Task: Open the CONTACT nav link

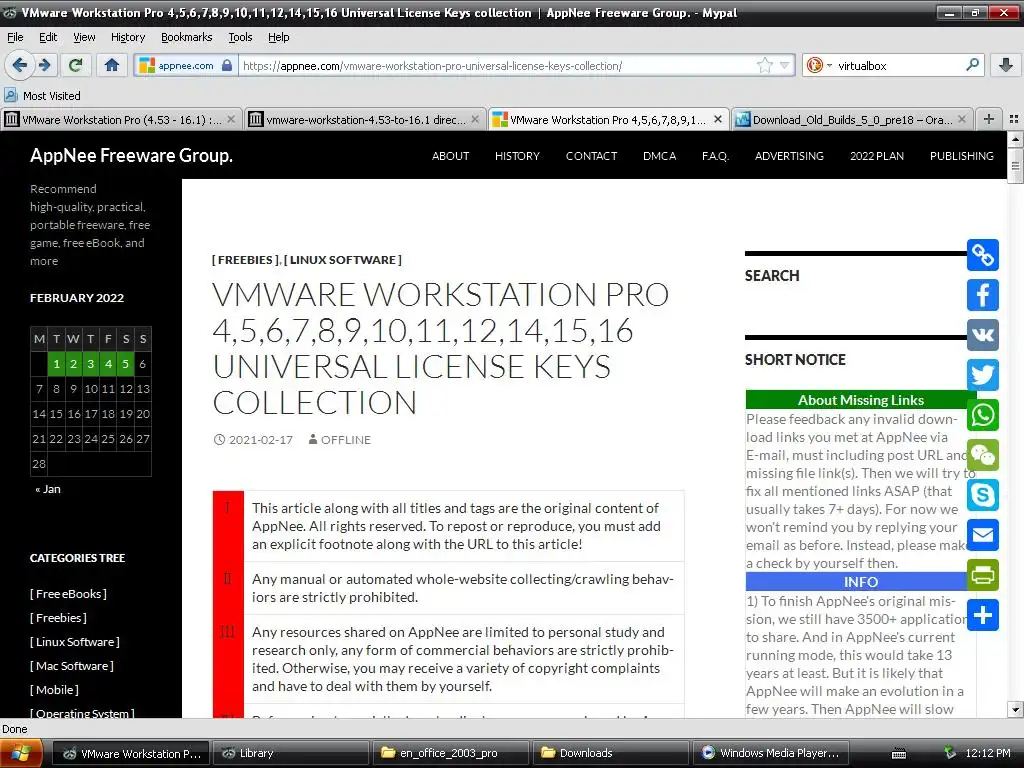Action: pyautogui.click(x=591, y=156)
